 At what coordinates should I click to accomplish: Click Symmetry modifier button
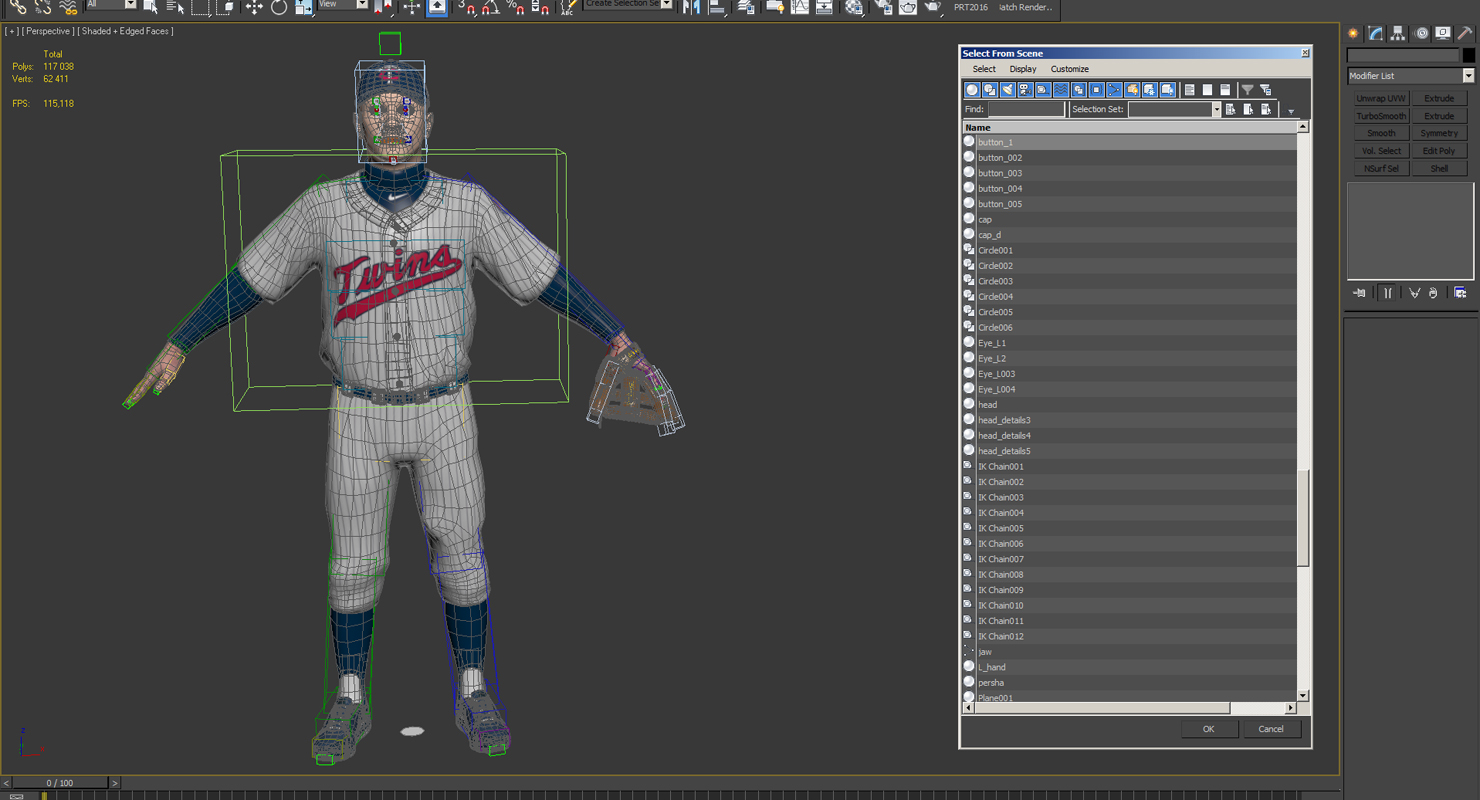tap(1439, 133)
